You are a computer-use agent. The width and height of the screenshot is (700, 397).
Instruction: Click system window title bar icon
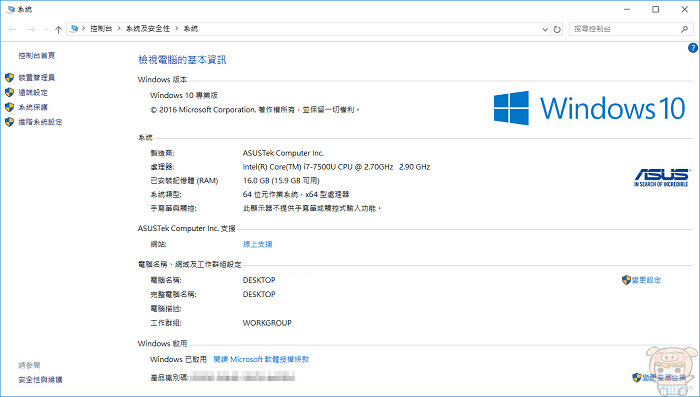(x=11, y=9)
